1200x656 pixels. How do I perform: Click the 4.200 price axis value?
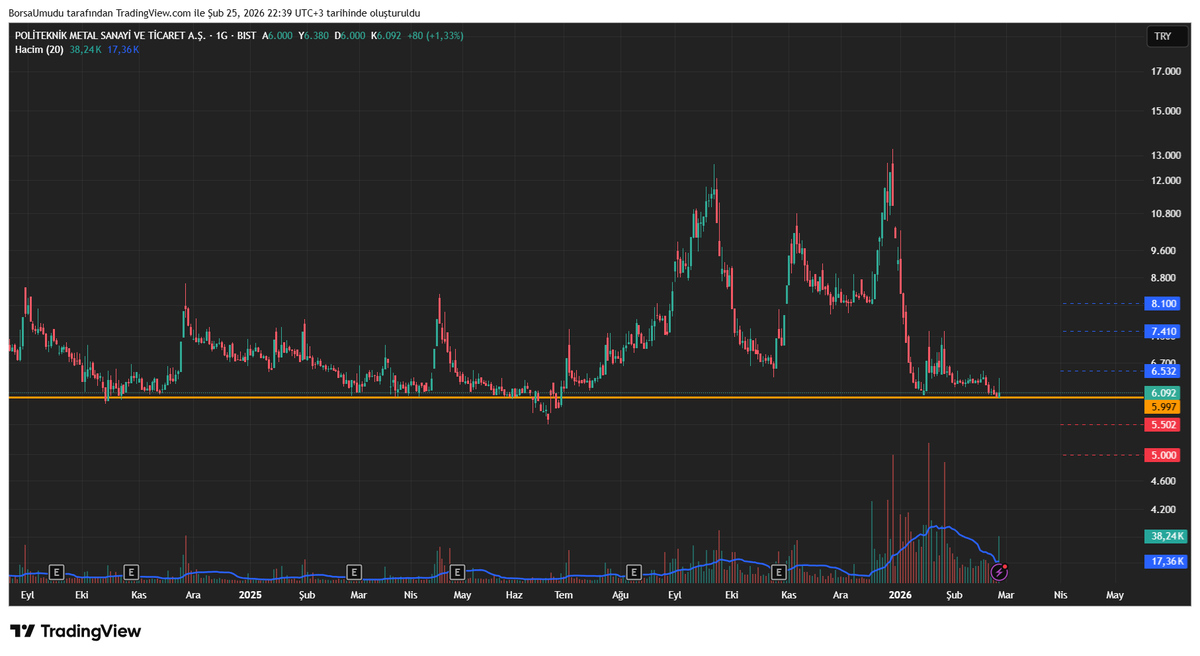(1164, 510)
